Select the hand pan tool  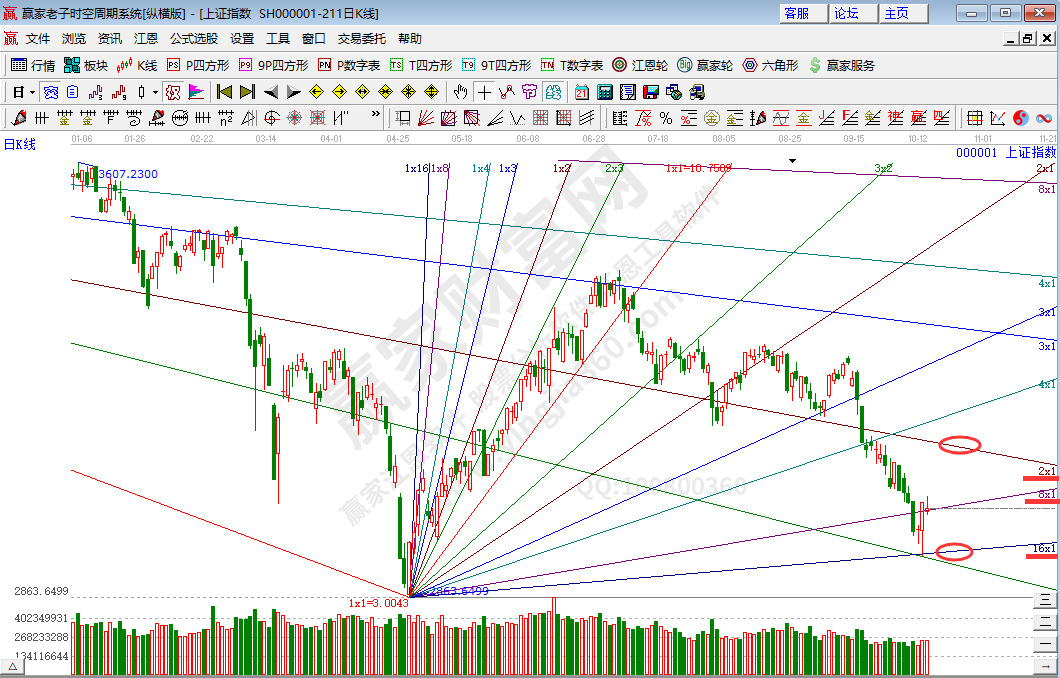(460, 92)
